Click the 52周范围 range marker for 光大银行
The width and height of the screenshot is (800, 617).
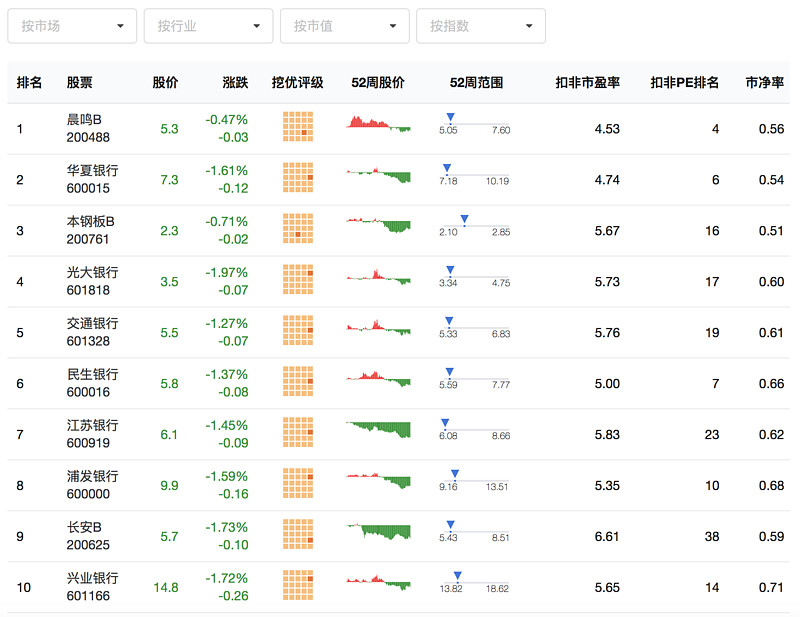474,277
